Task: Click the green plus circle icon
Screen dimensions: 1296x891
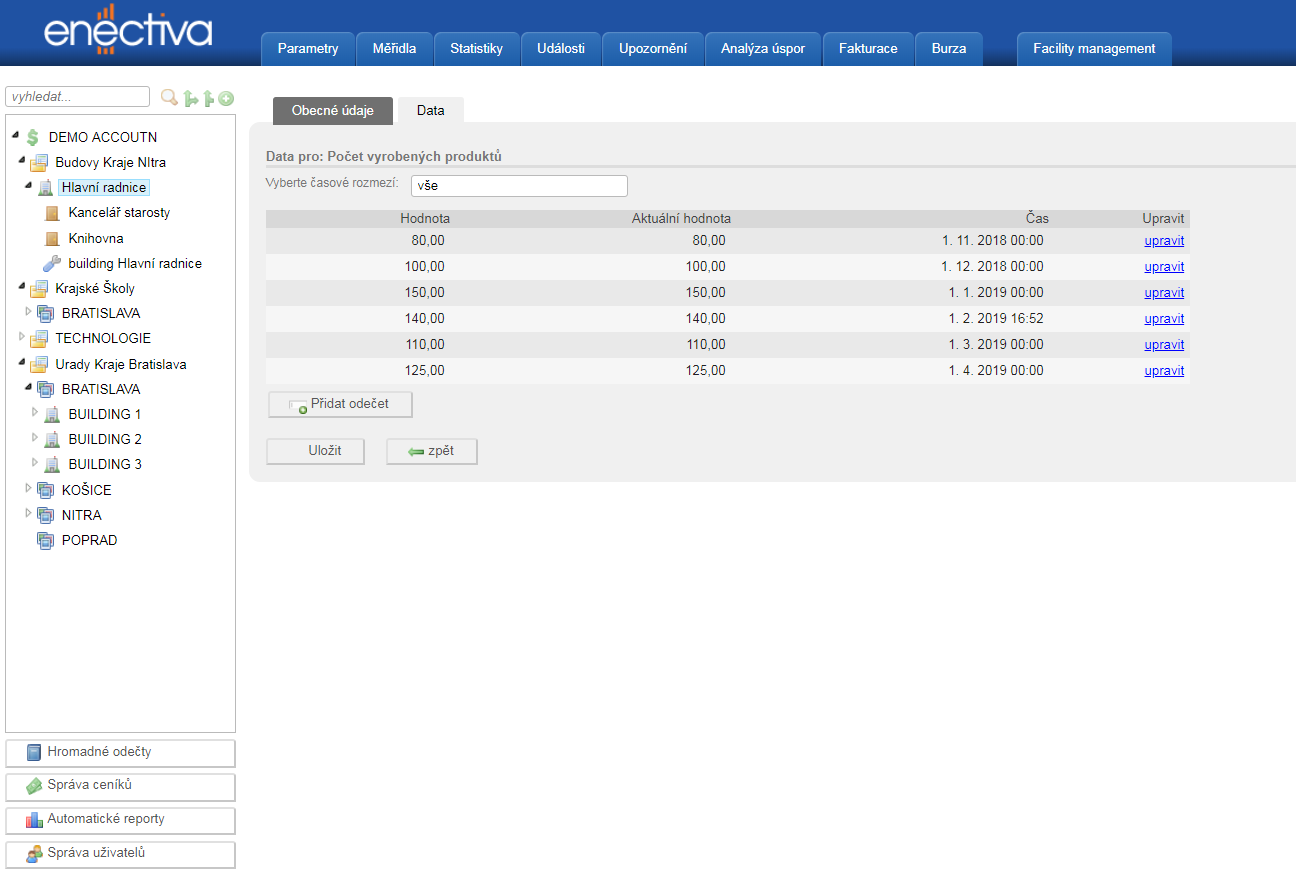Action: [x=226, y=98]
